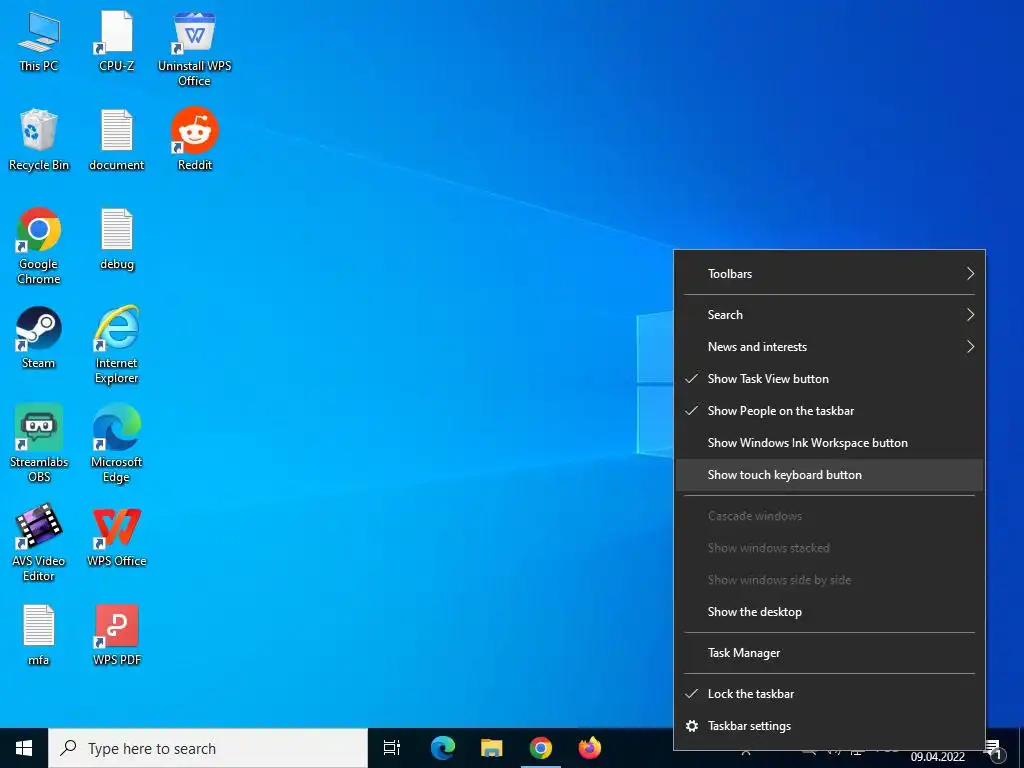The width and height of the screenshot is (1024, 768).
Task: Open the Action Center notifications icon
Action: click(995, 750)
